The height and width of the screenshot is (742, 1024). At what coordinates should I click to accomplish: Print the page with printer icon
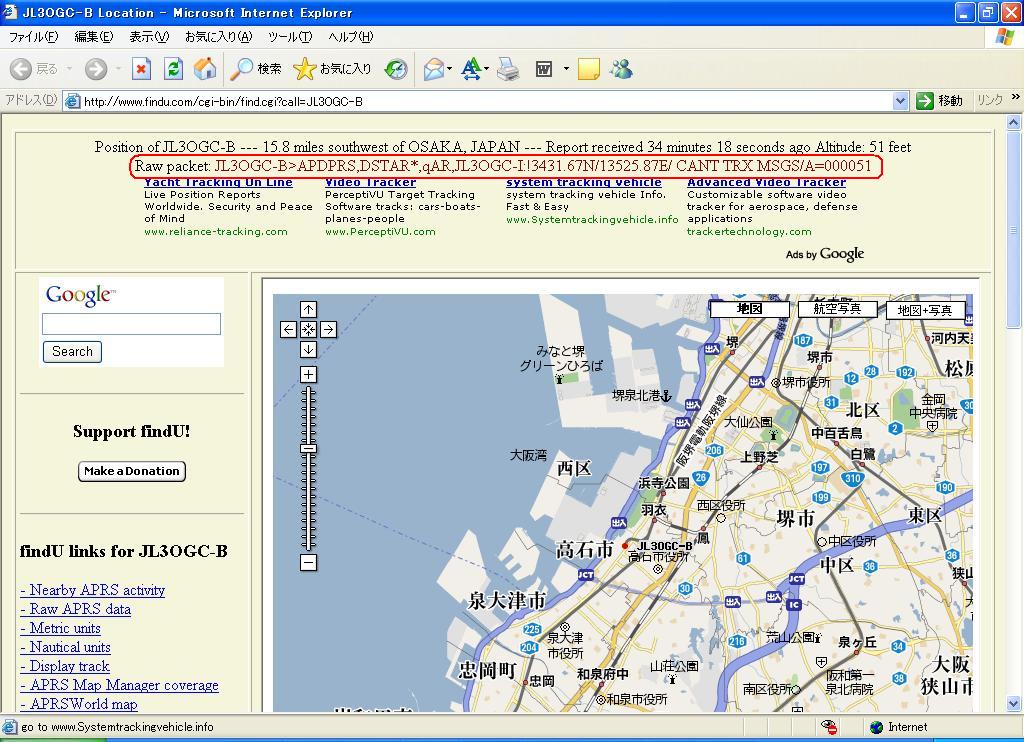[508, 69]
